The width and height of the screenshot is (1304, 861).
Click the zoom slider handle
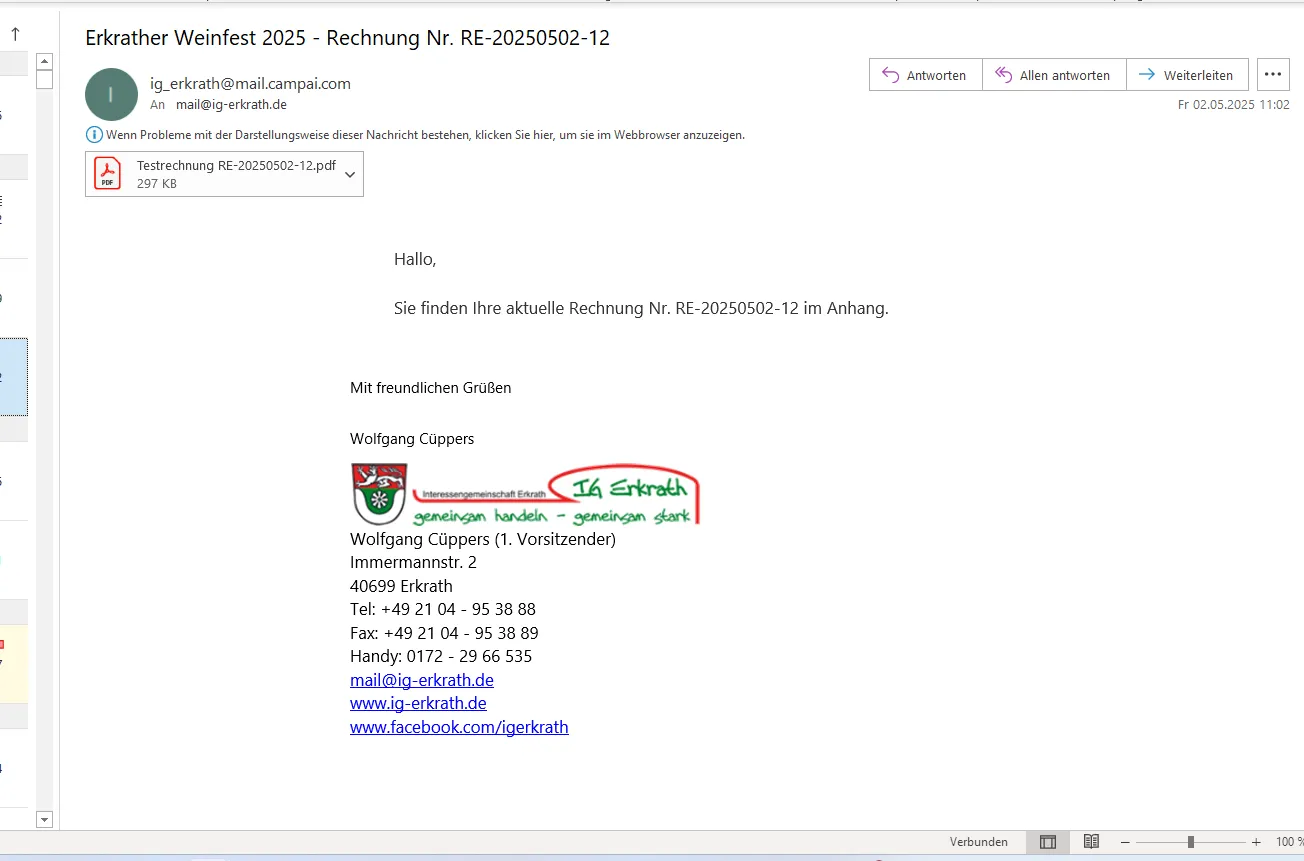pos(1190,842)
